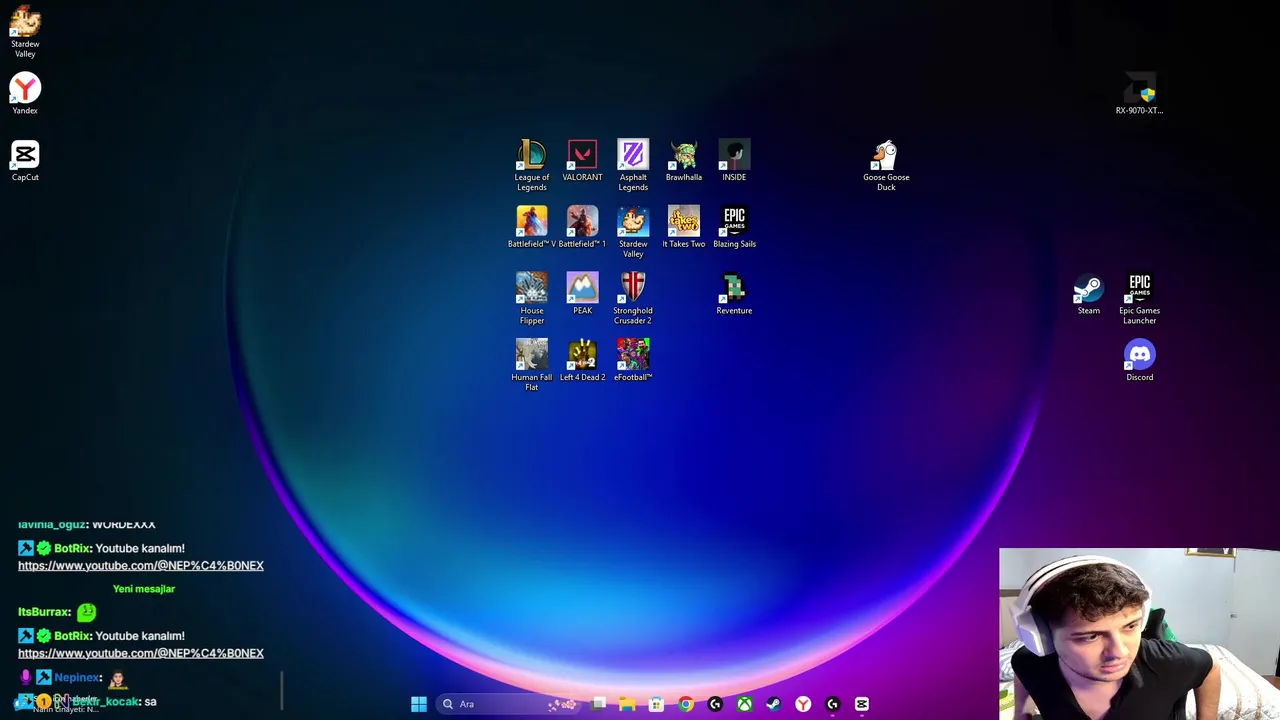Select the Steam icon on the desktop
The height and width of the screenshot is (720, 1280).
pyautogui.click(x=1089, y=294)
